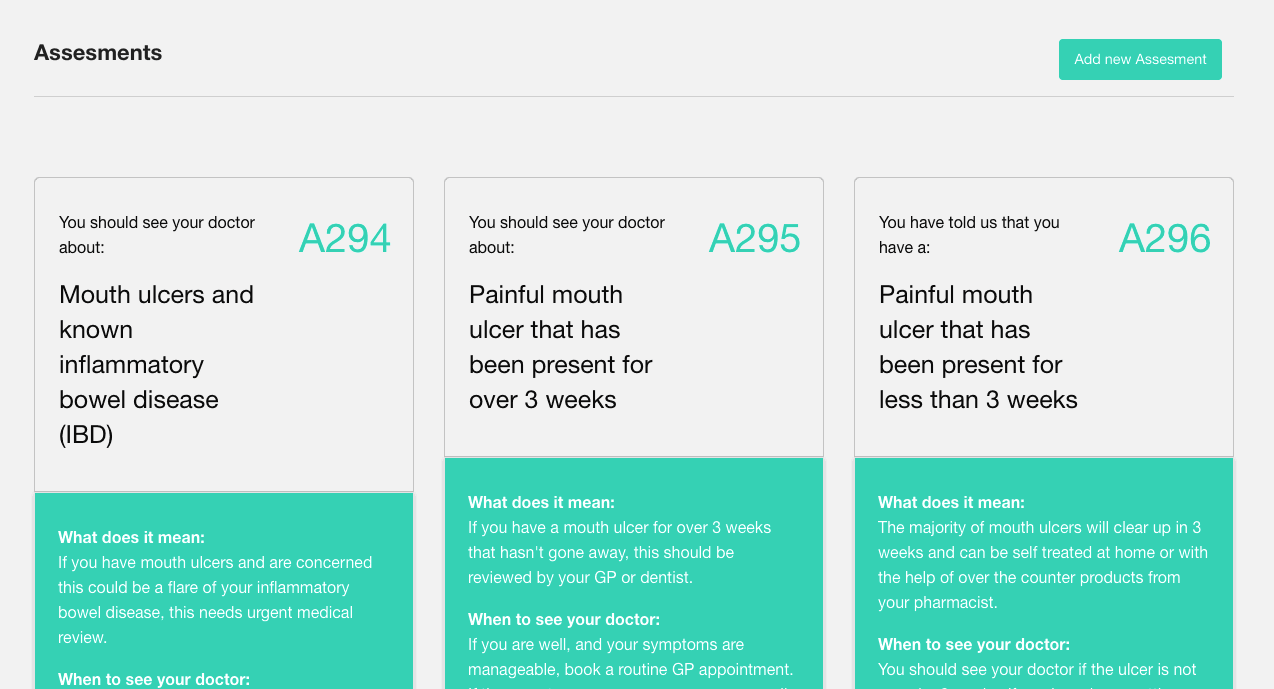Click 'What does it mean:' heading in A294 card
Viewport: 1274px width, 689px height.
tap(131, 537)
